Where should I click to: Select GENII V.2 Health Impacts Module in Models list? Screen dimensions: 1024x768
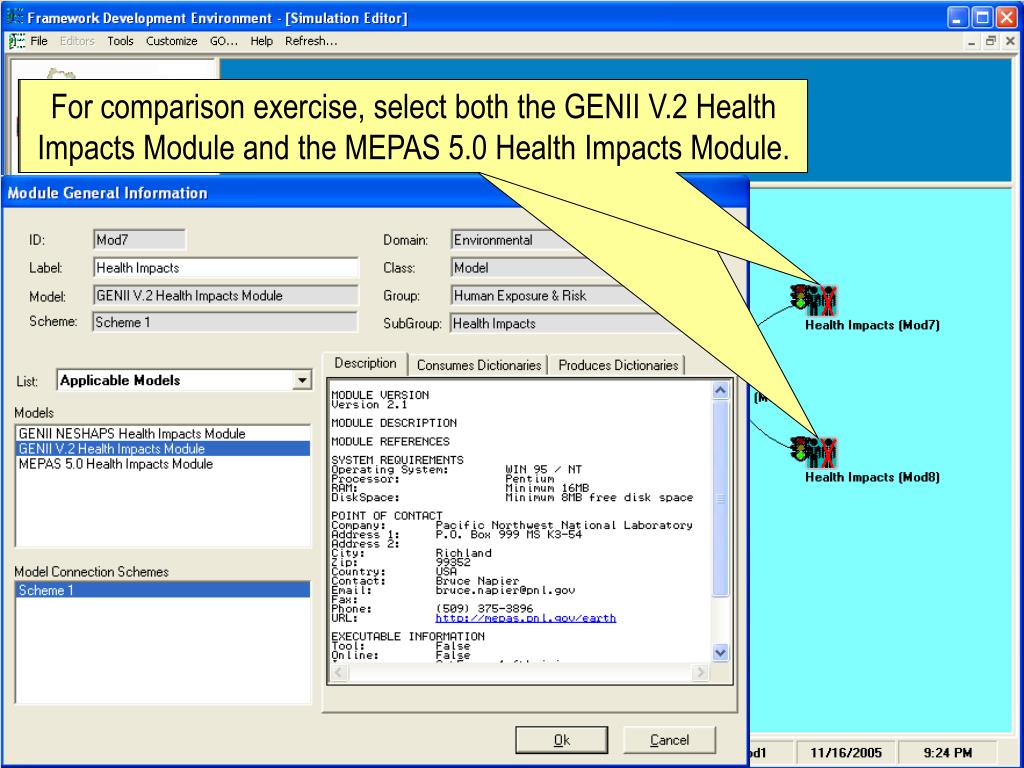click(x=163, y=449)
